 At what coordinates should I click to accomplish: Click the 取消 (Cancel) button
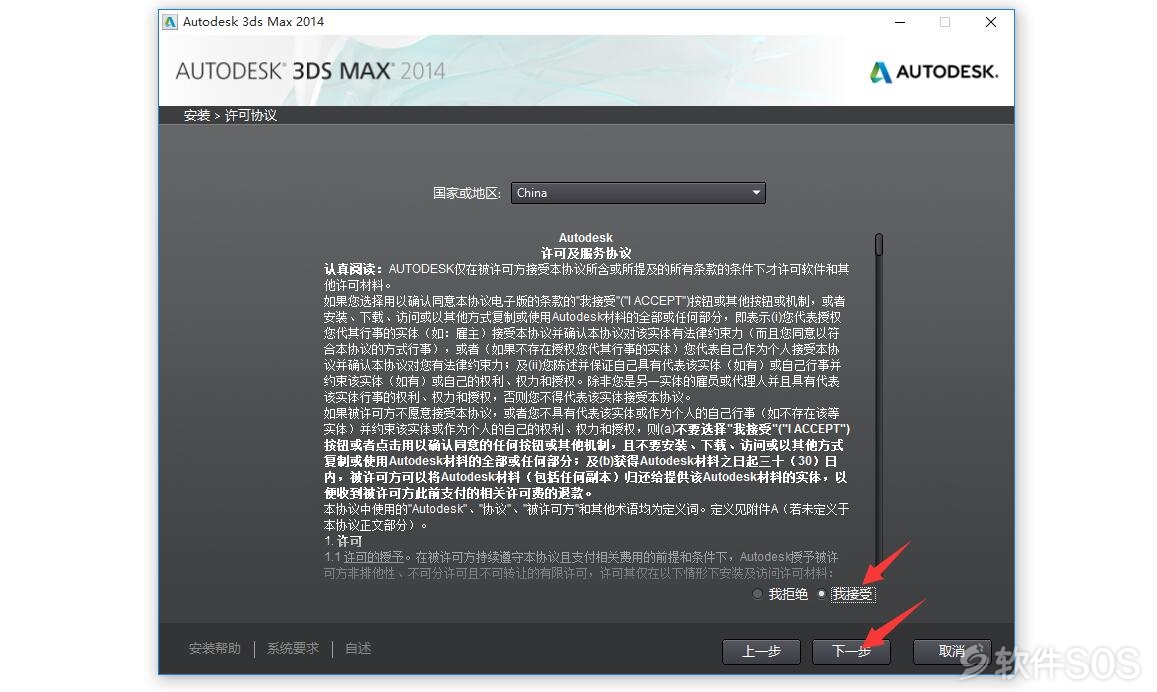(952, 651)
